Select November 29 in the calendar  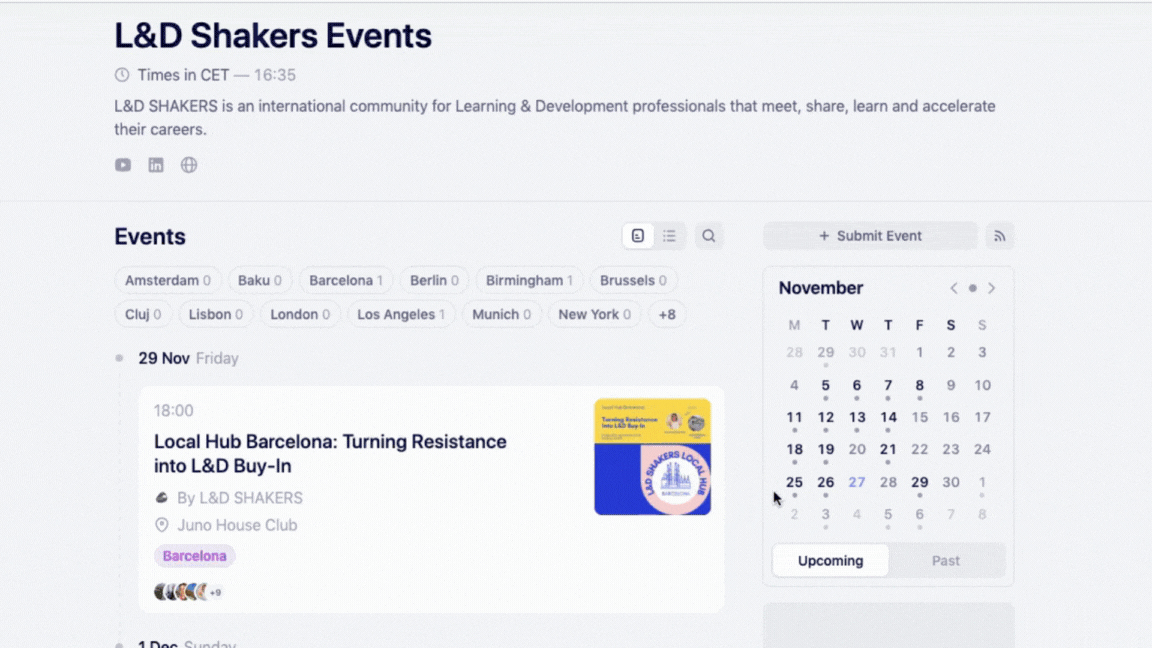tap(919, 482)
